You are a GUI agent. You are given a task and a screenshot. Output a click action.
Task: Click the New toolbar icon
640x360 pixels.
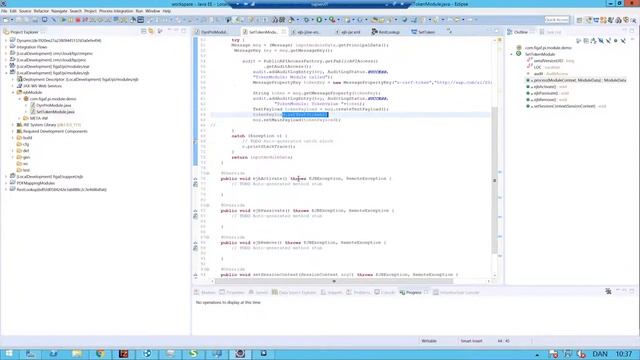tap(6, 20)
